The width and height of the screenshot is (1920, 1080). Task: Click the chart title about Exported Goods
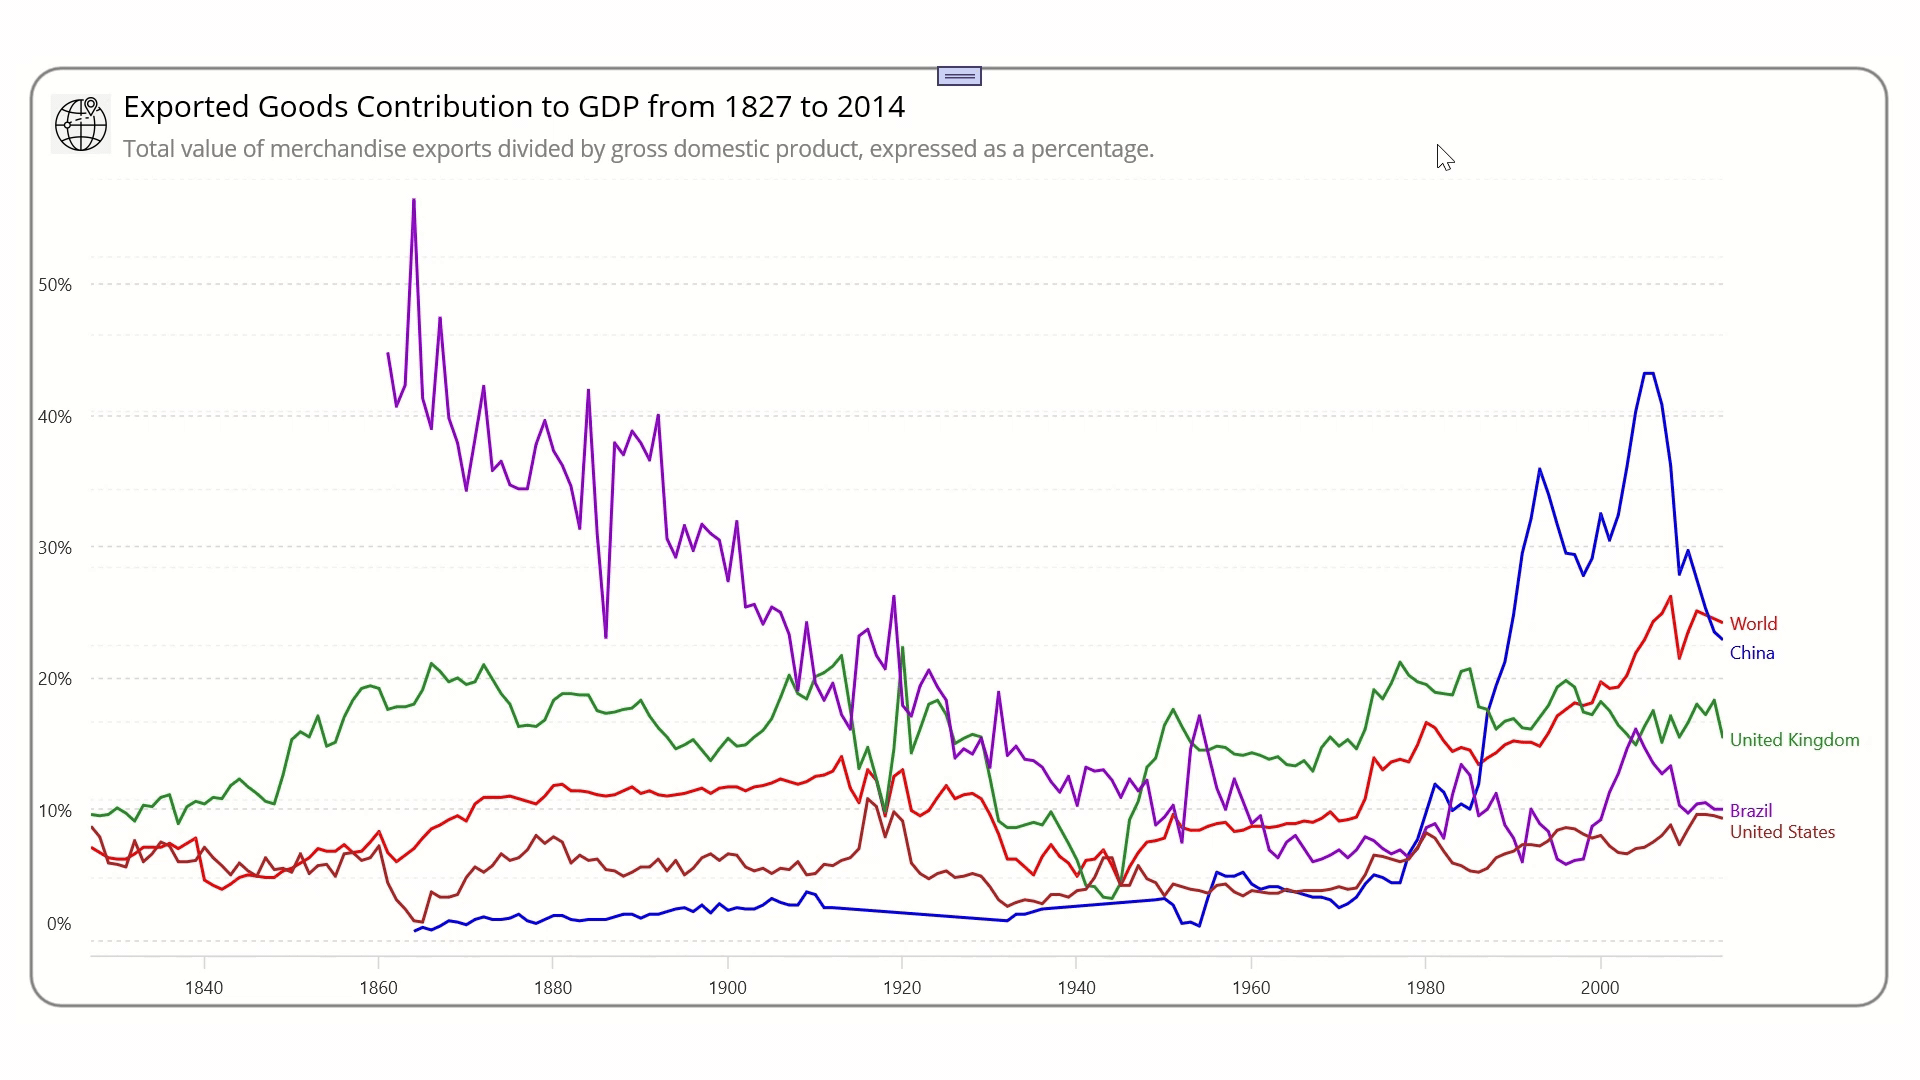tap(514, 107)
